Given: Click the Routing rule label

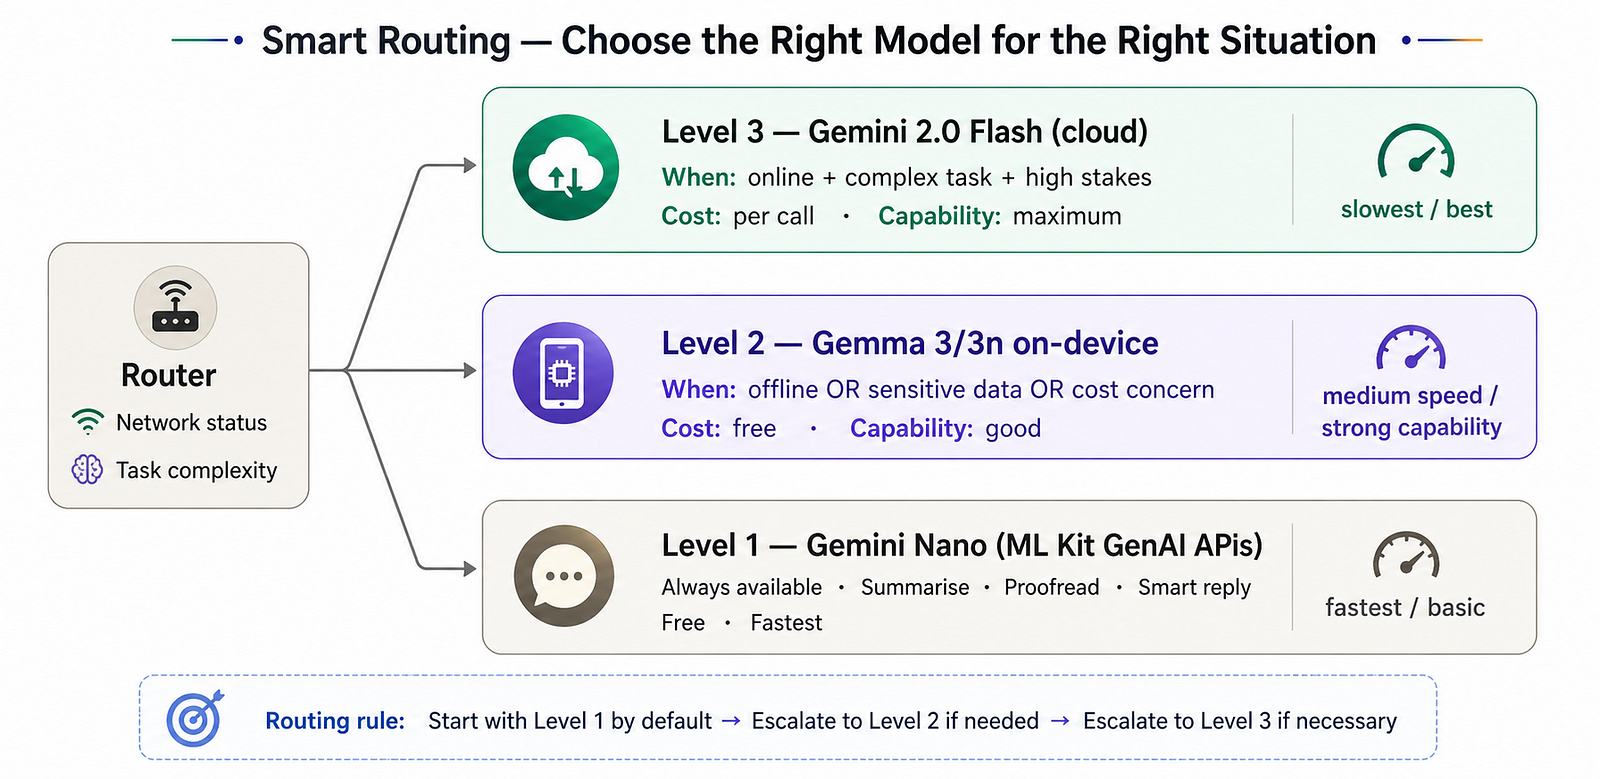Looking at the screenshot, I should [x=335, y=721].
